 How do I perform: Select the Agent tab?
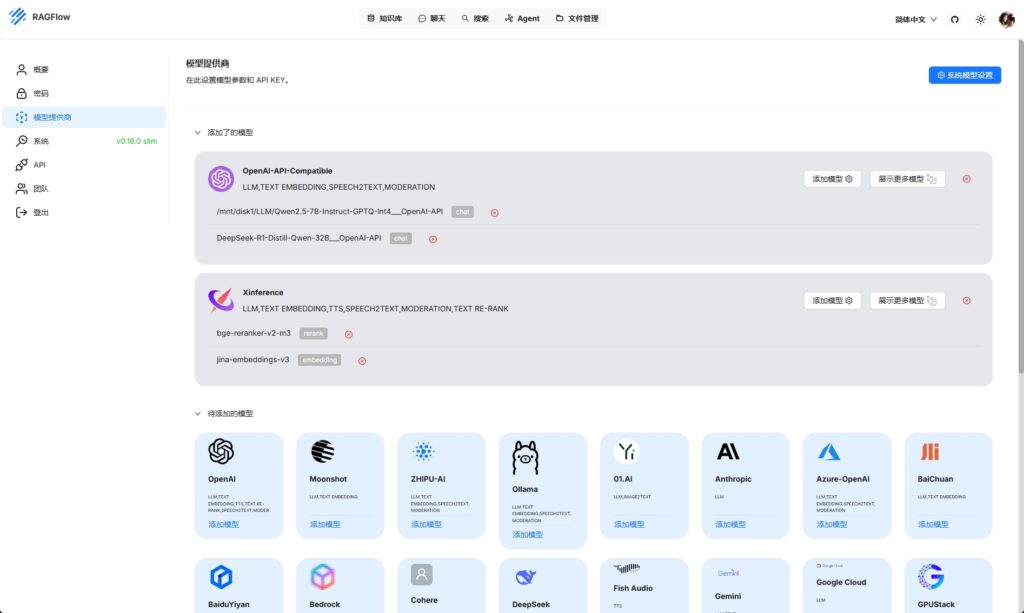tap(522, 18)
